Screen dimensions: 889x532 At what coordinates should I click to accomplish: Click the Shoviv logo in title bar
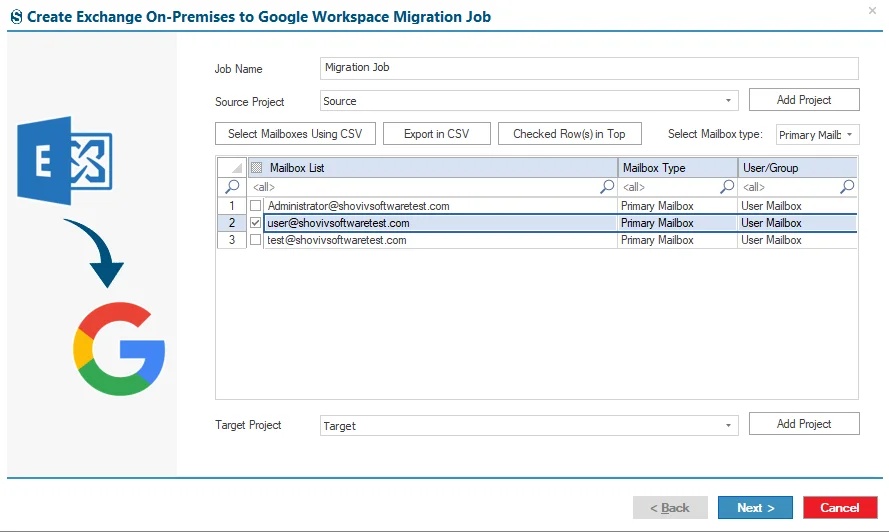16,17
